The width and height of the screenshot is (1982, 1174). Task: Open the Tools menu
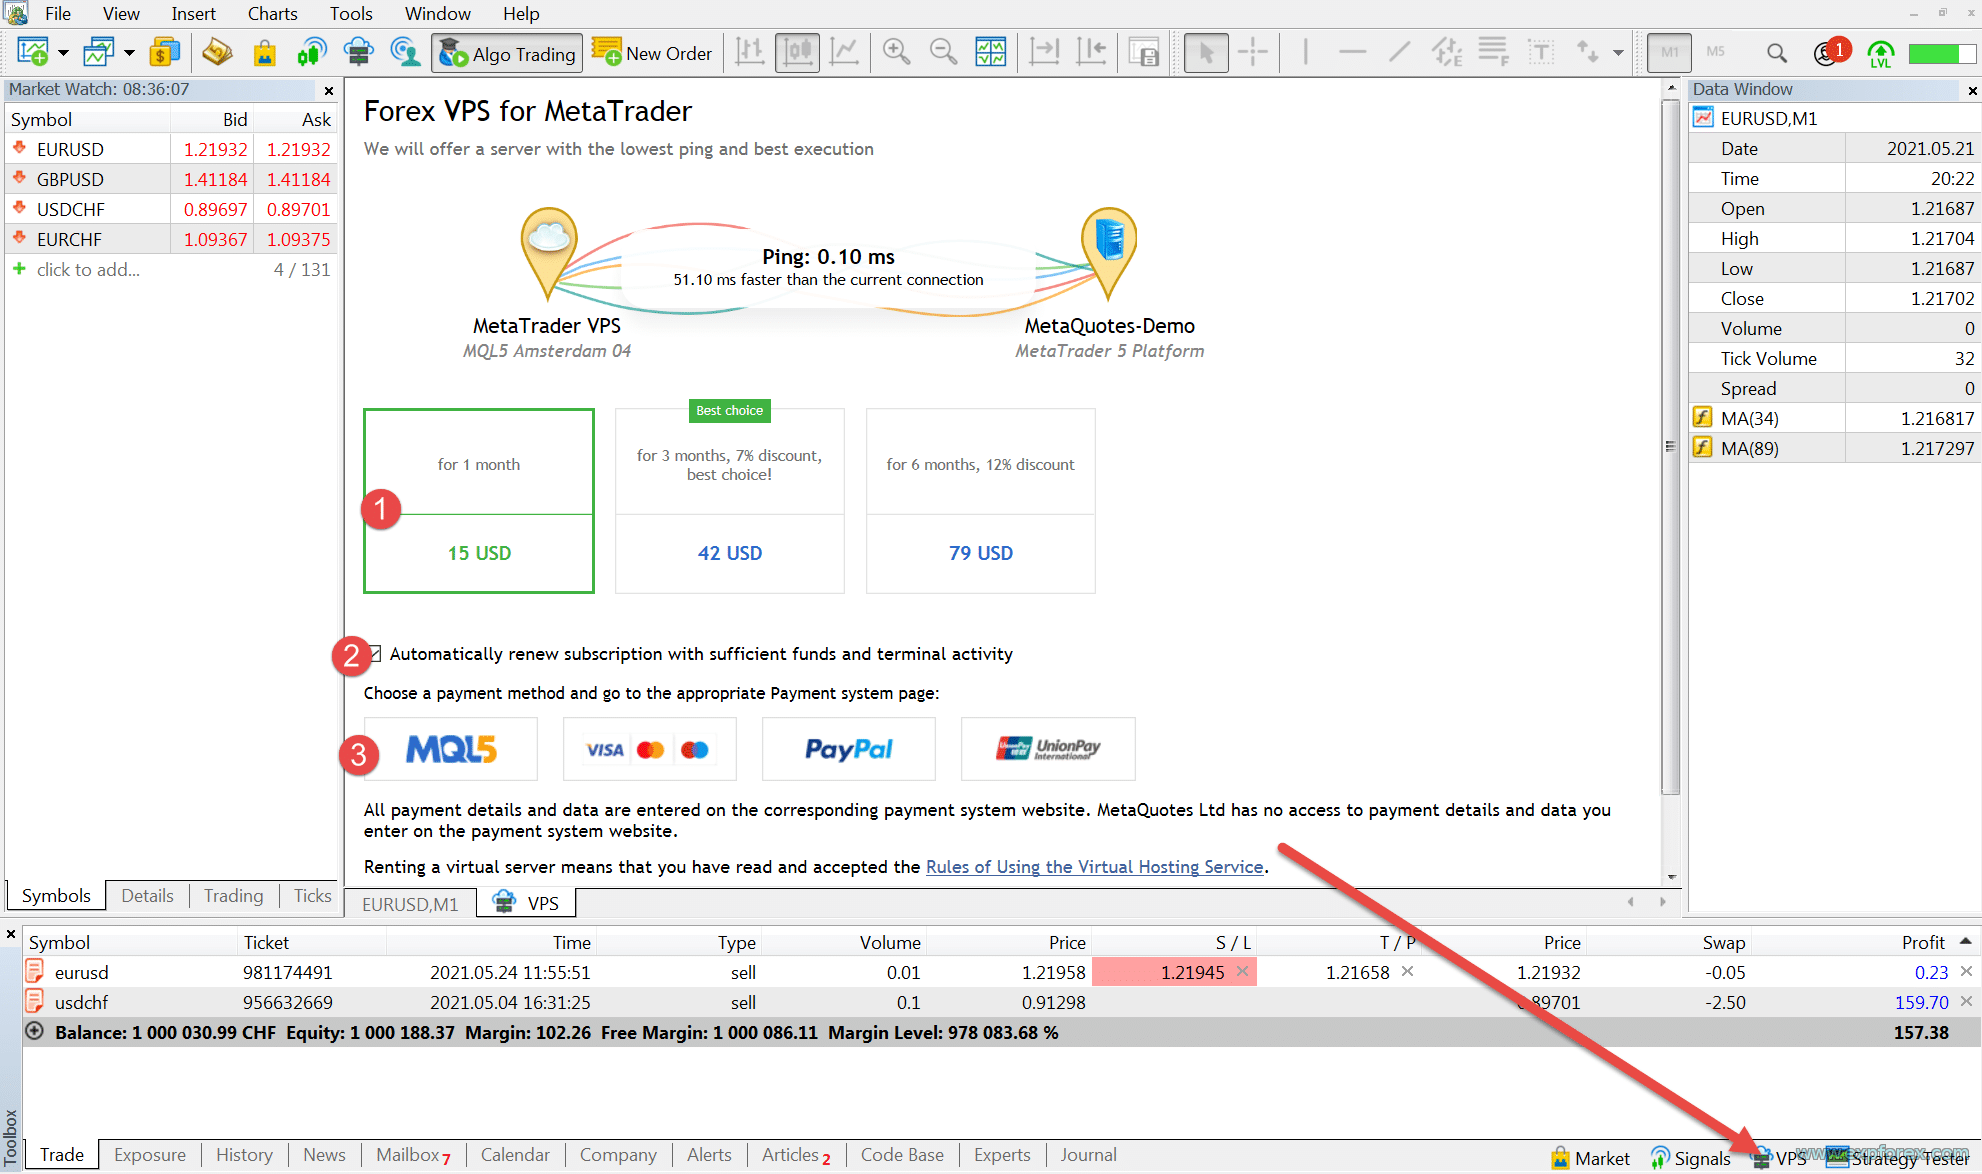(351, 14)
